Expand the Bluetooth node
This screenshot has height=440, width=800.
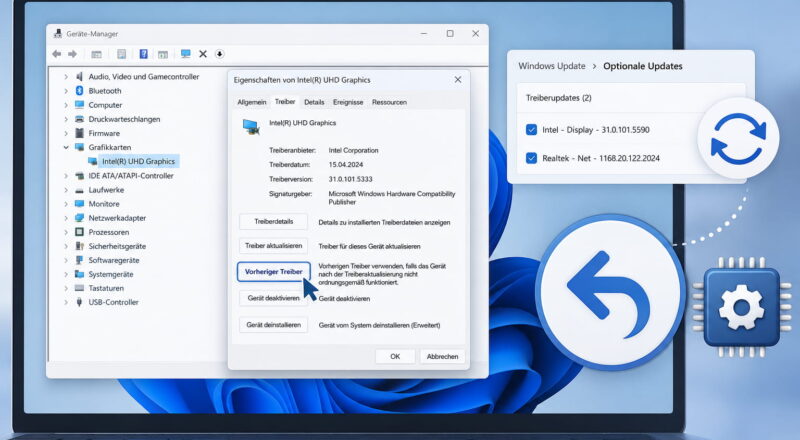(66, 91)
